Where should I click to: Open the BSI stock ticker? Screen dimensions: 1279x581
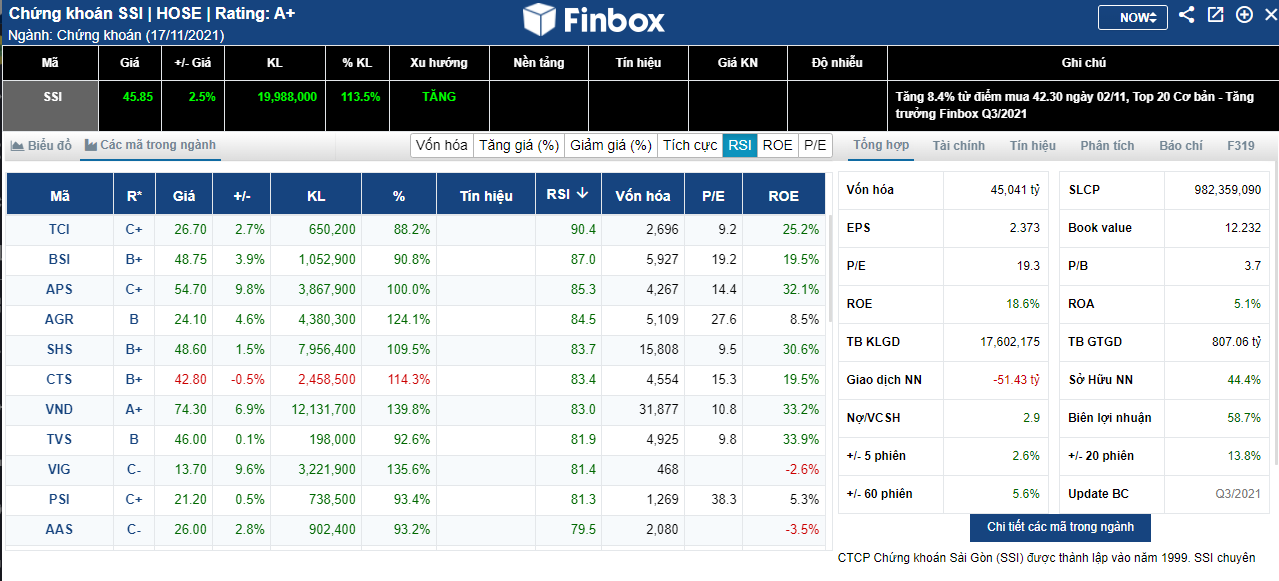pos(60,259)
